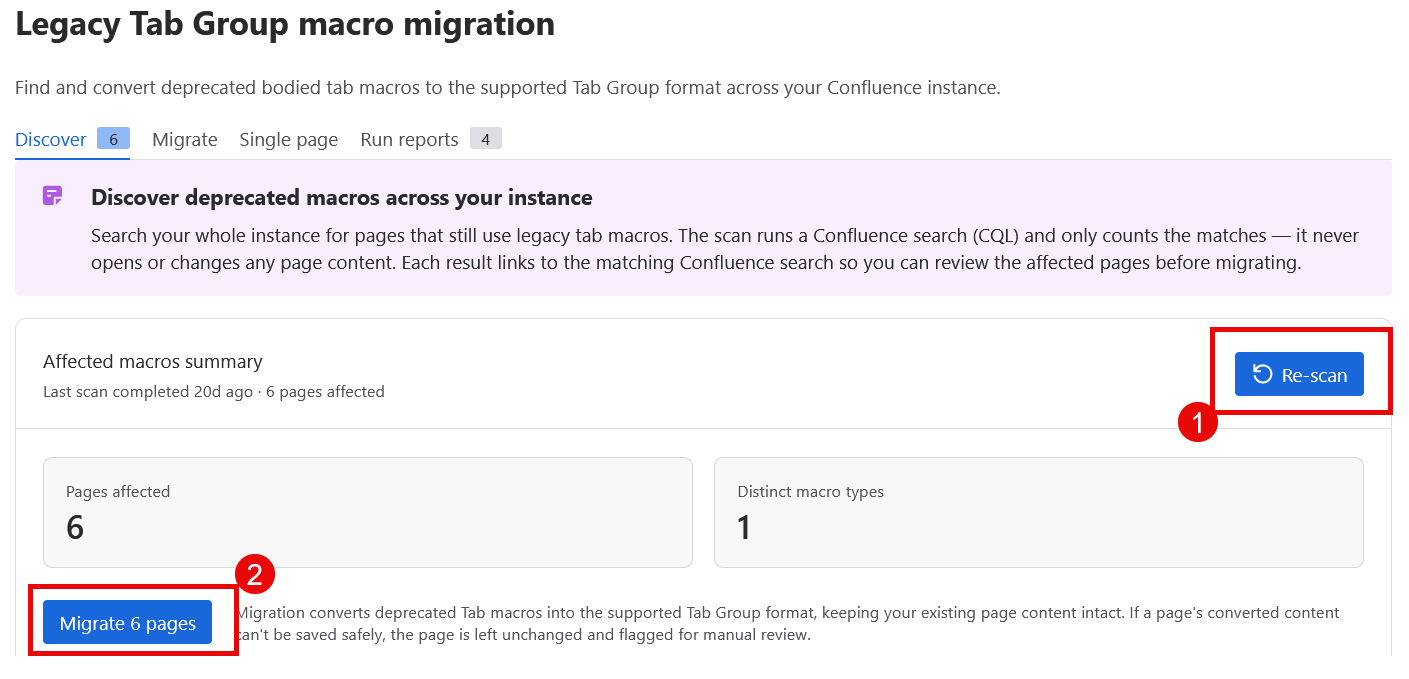Click the red annotation marker numbered 2
The height and width of the screenshot is (679, 1409).
coord(255,574)
